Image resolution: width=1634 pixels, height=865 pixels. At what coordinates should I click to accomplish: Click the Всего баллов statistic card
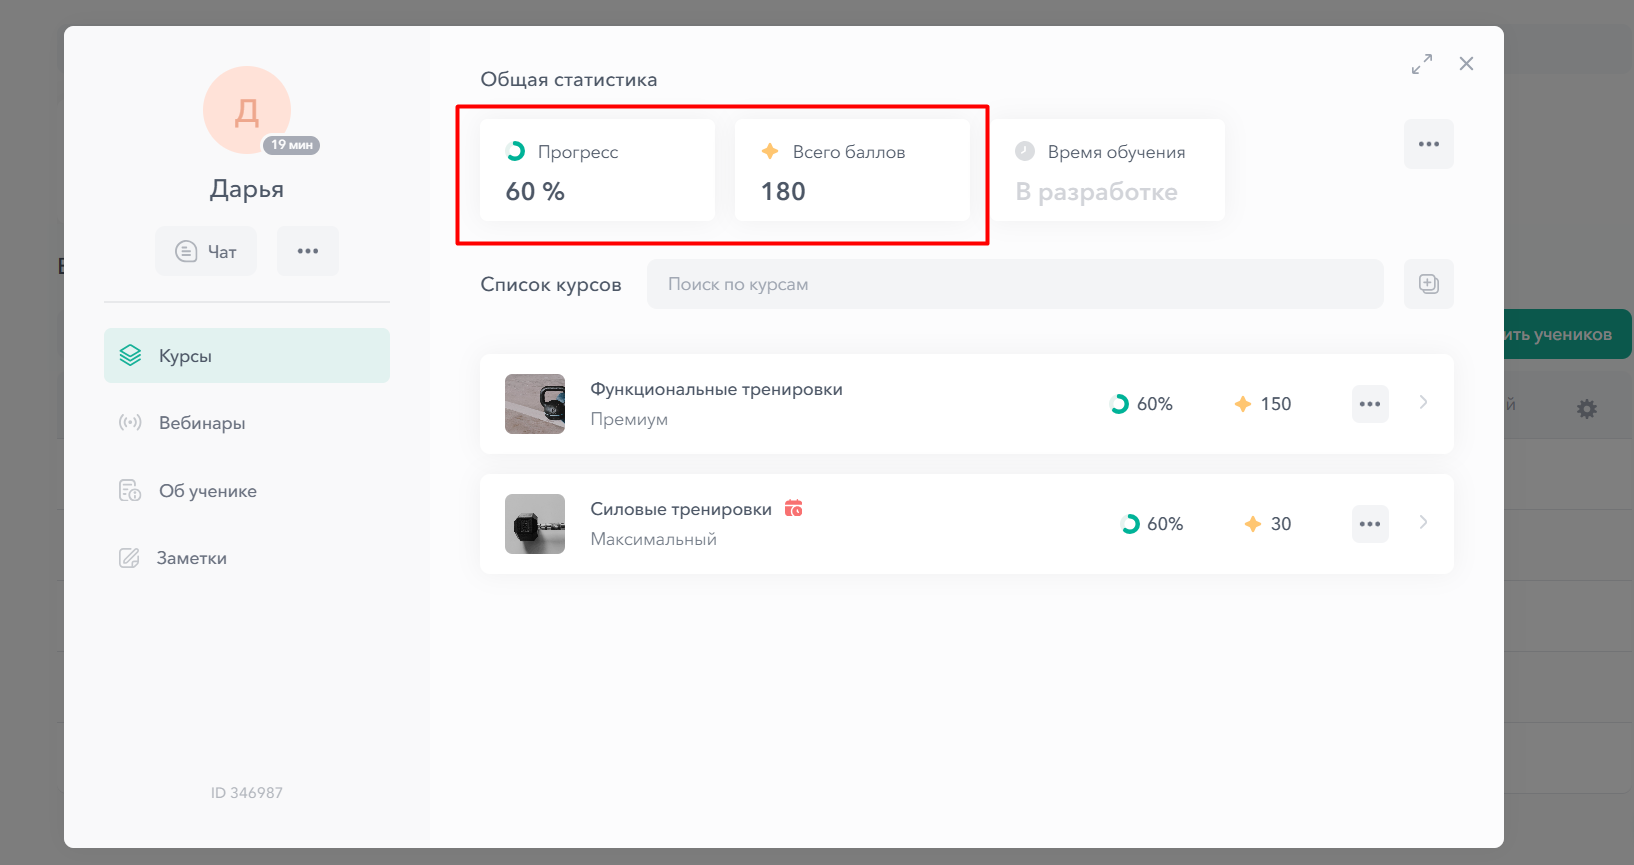coord(852,170)
